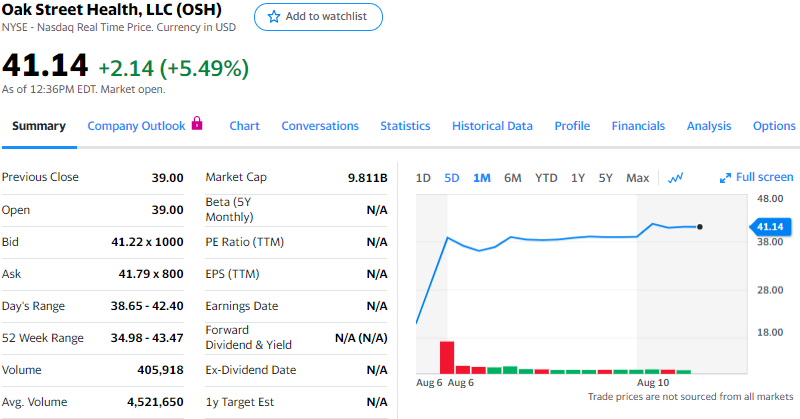Select the 6M chart range
The image size is (800, 419).
pos(513,178)
